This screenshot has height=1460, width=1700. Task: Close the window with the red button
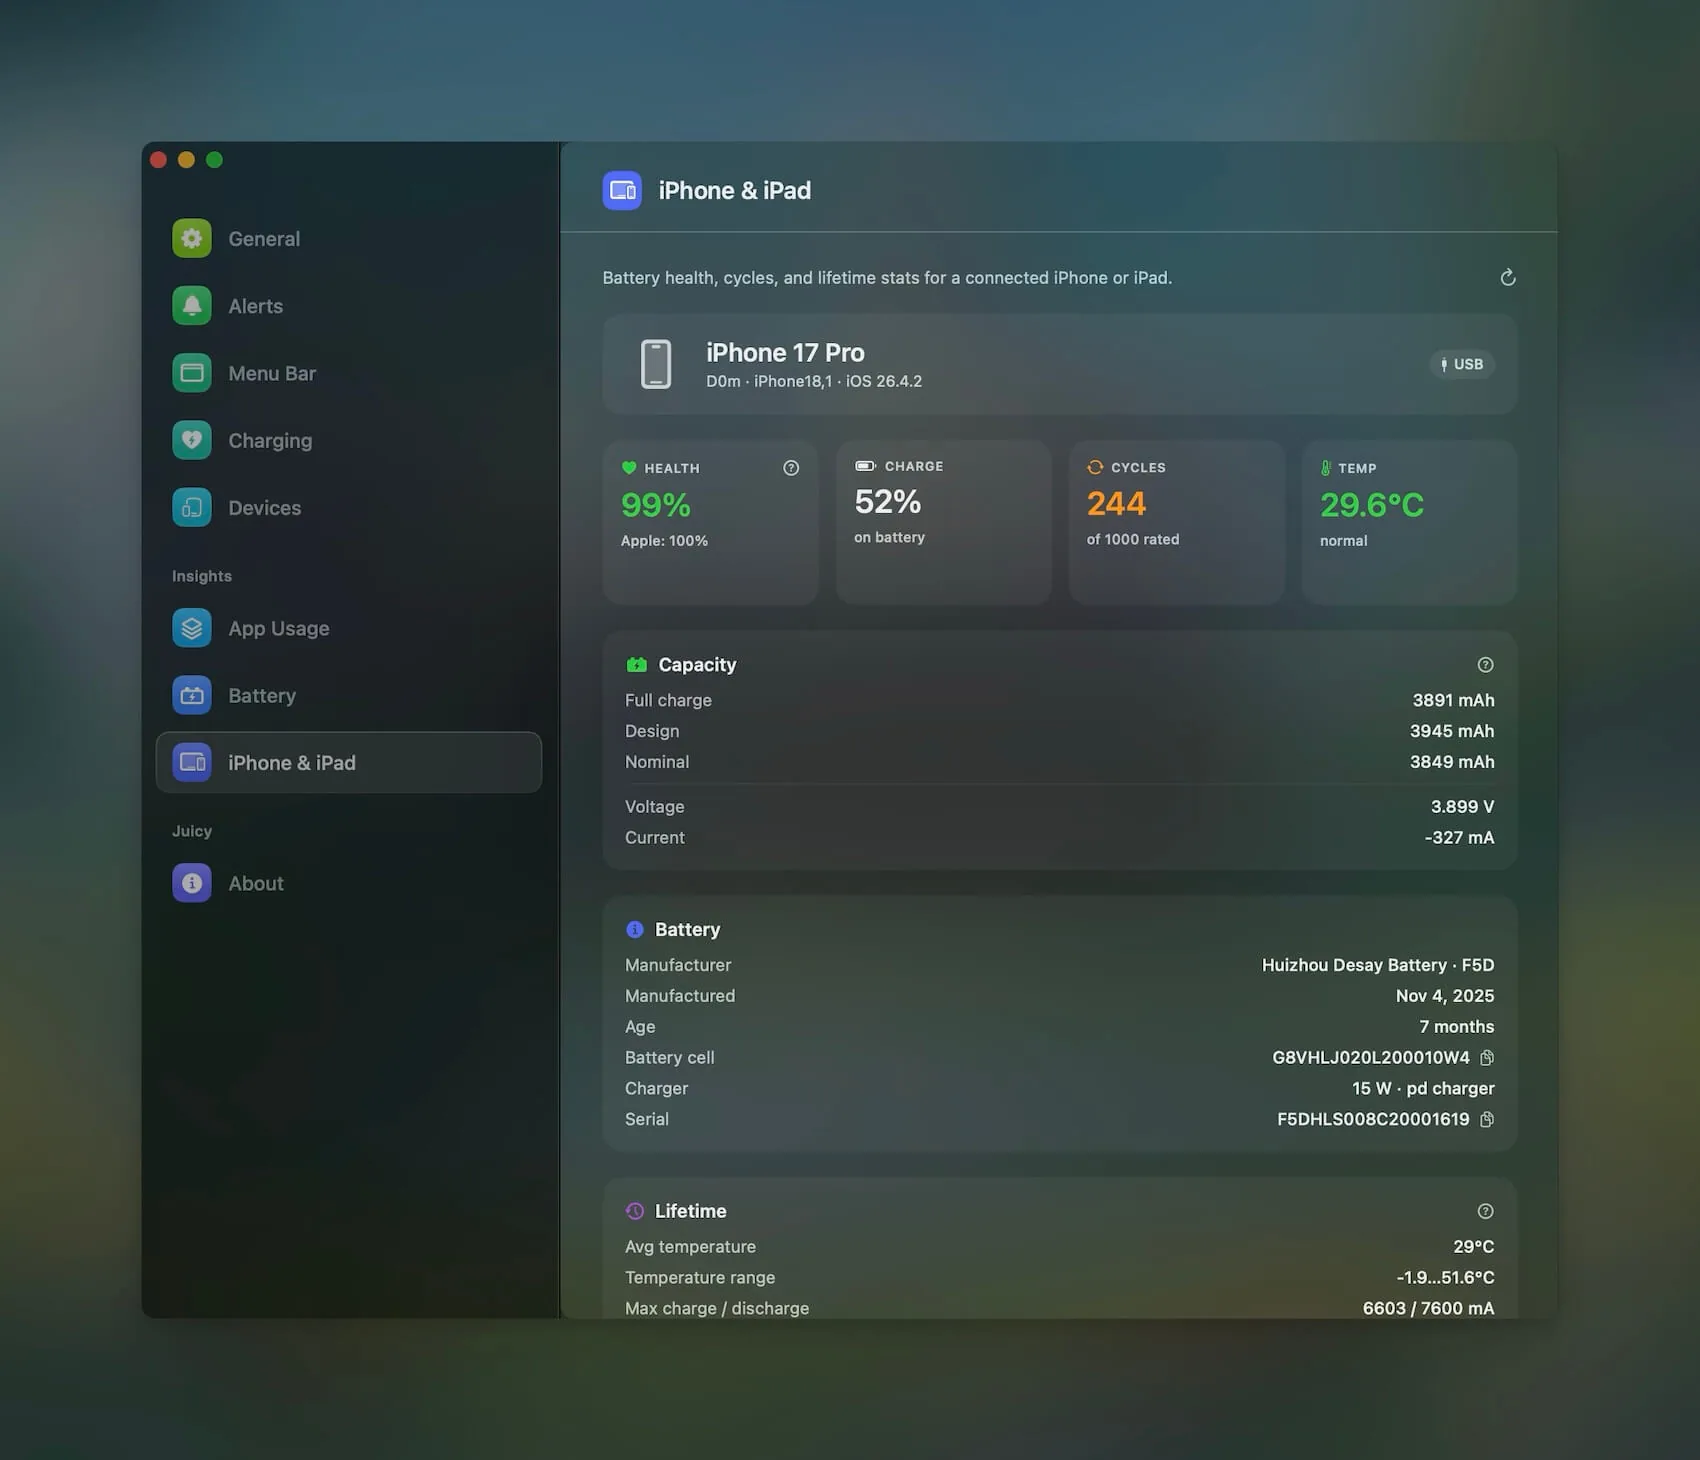158,160
